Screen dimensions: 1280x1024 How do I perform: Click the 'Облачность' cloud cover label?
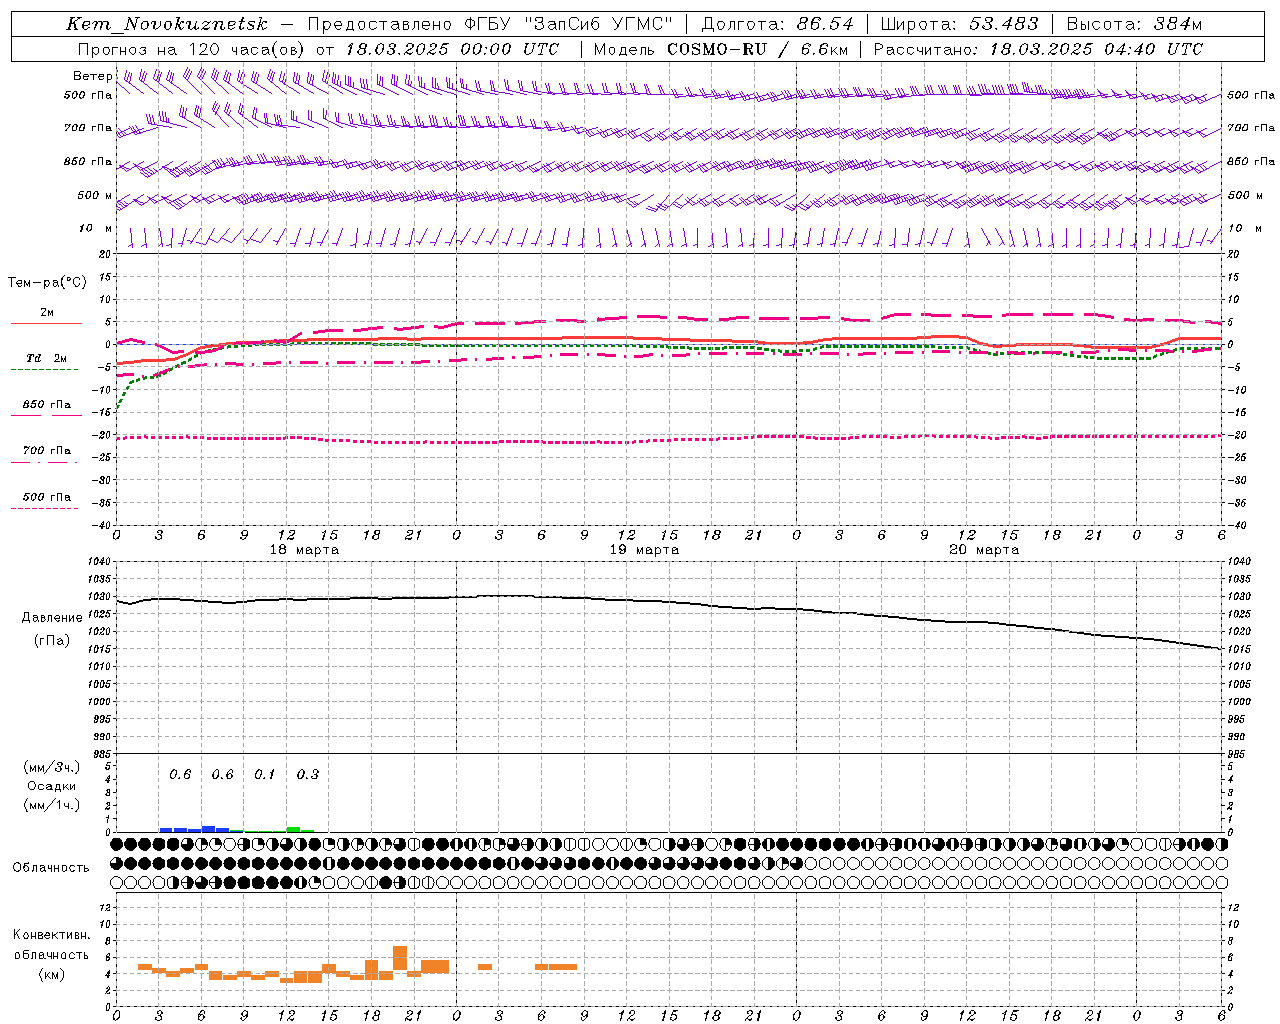coord(51,868)
